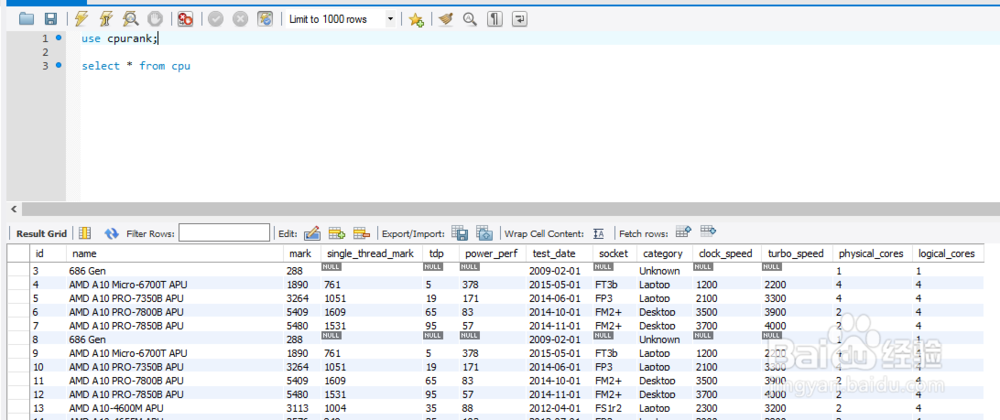Execute the whole script with lightning bolt
The image size is (1000, 420).
click(81, 19)
